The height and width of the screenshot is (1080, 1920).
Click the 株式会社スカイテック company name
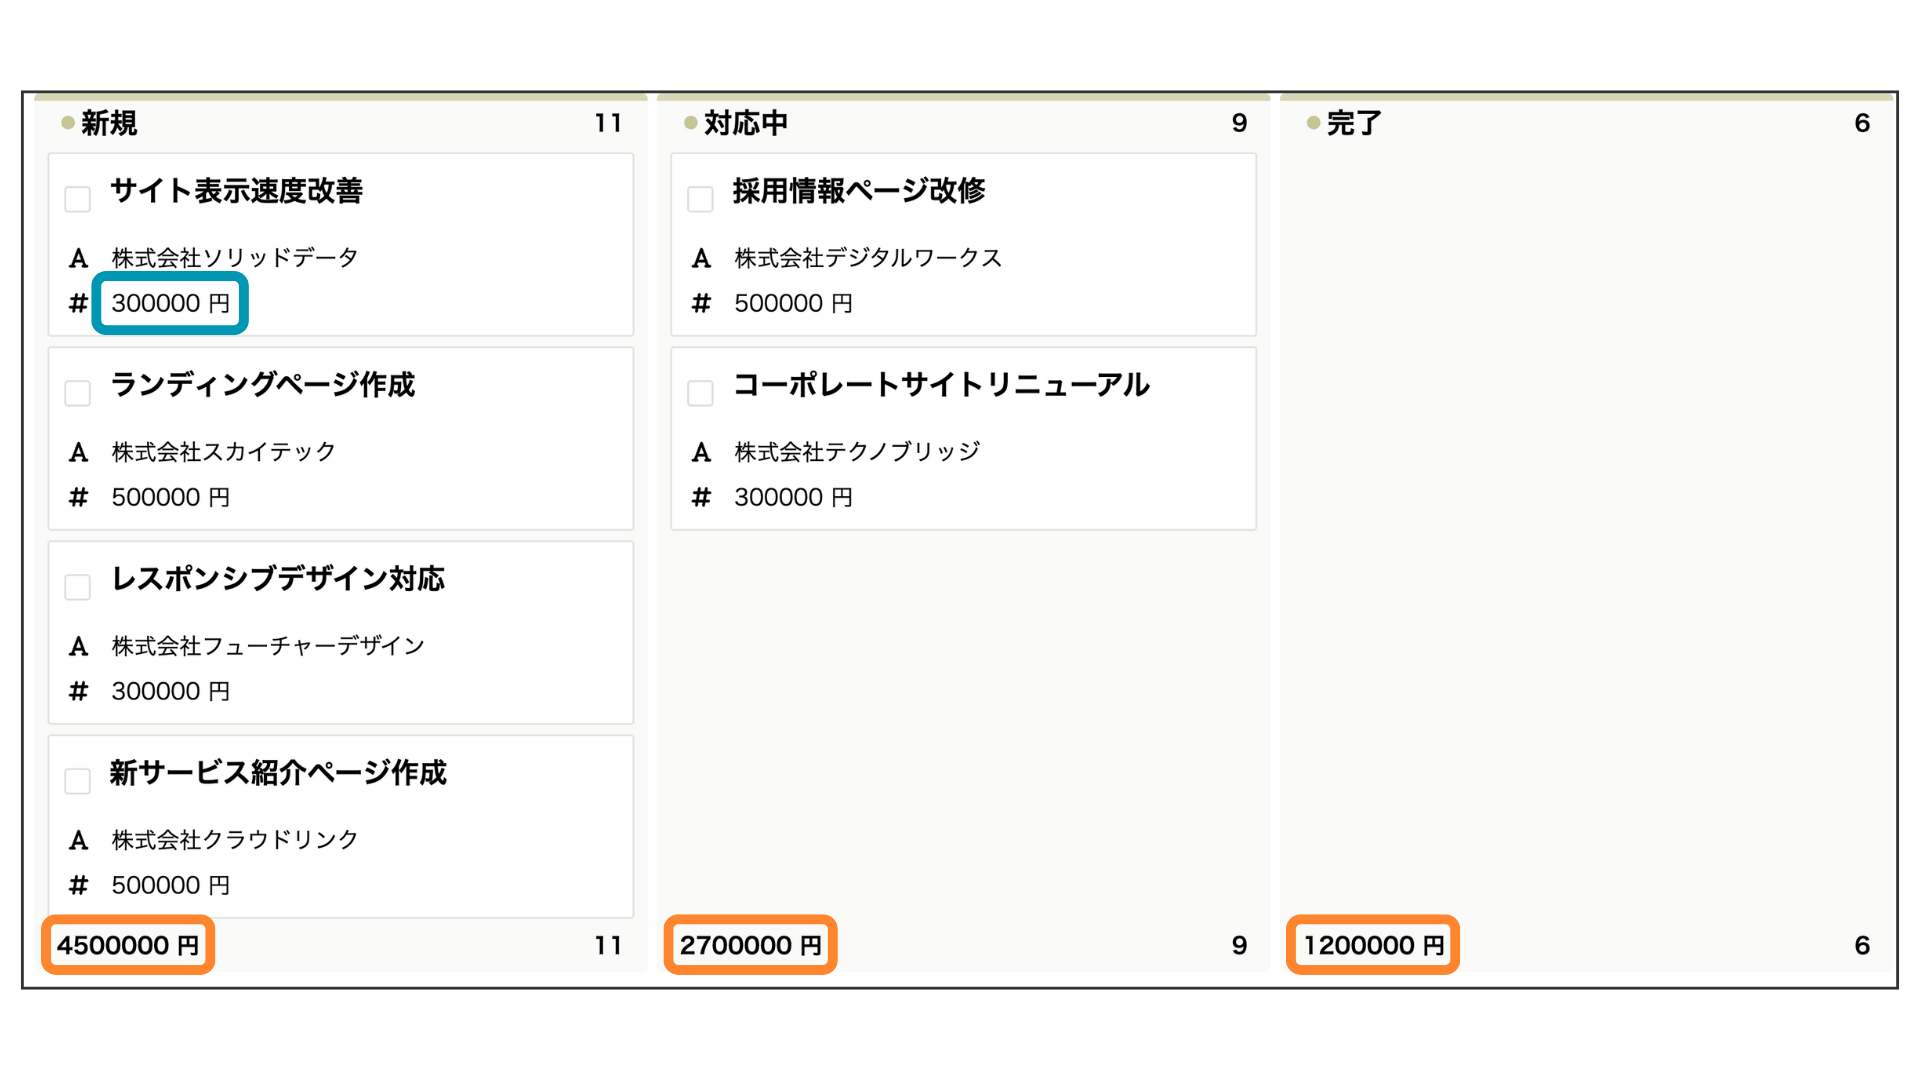tap(224, 452)
